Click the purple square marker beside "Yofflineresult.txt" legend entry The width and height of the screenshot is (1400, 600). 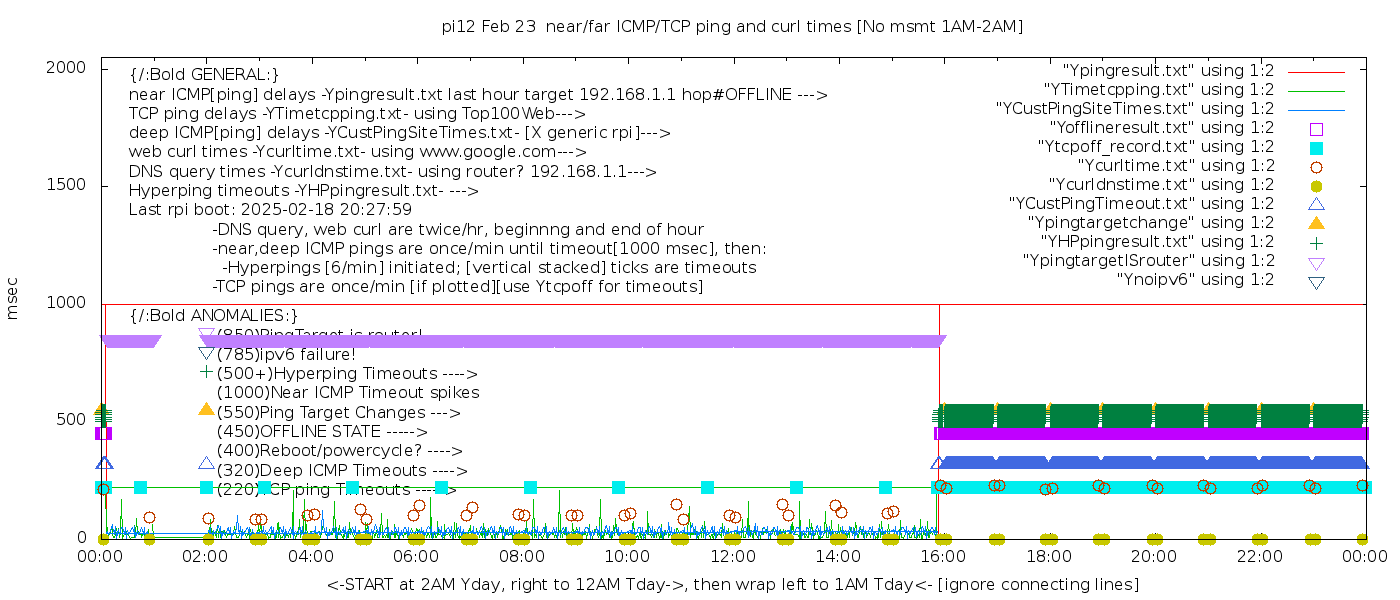[1316, 128]
